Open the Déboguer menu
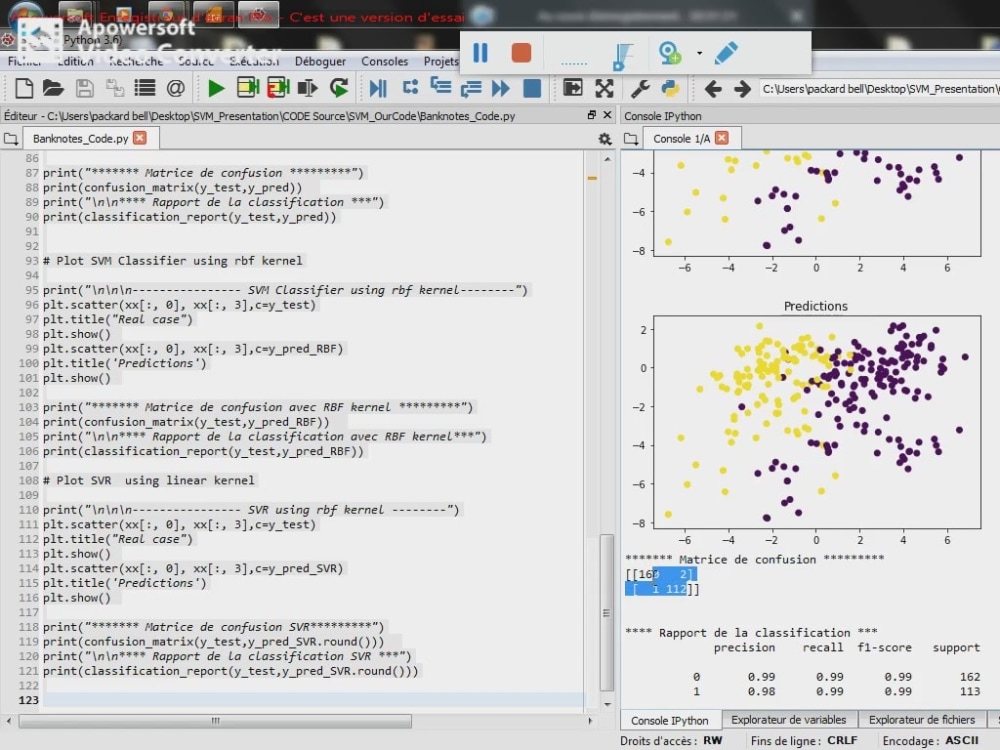The image size is (1000, 750). point(320,61)
